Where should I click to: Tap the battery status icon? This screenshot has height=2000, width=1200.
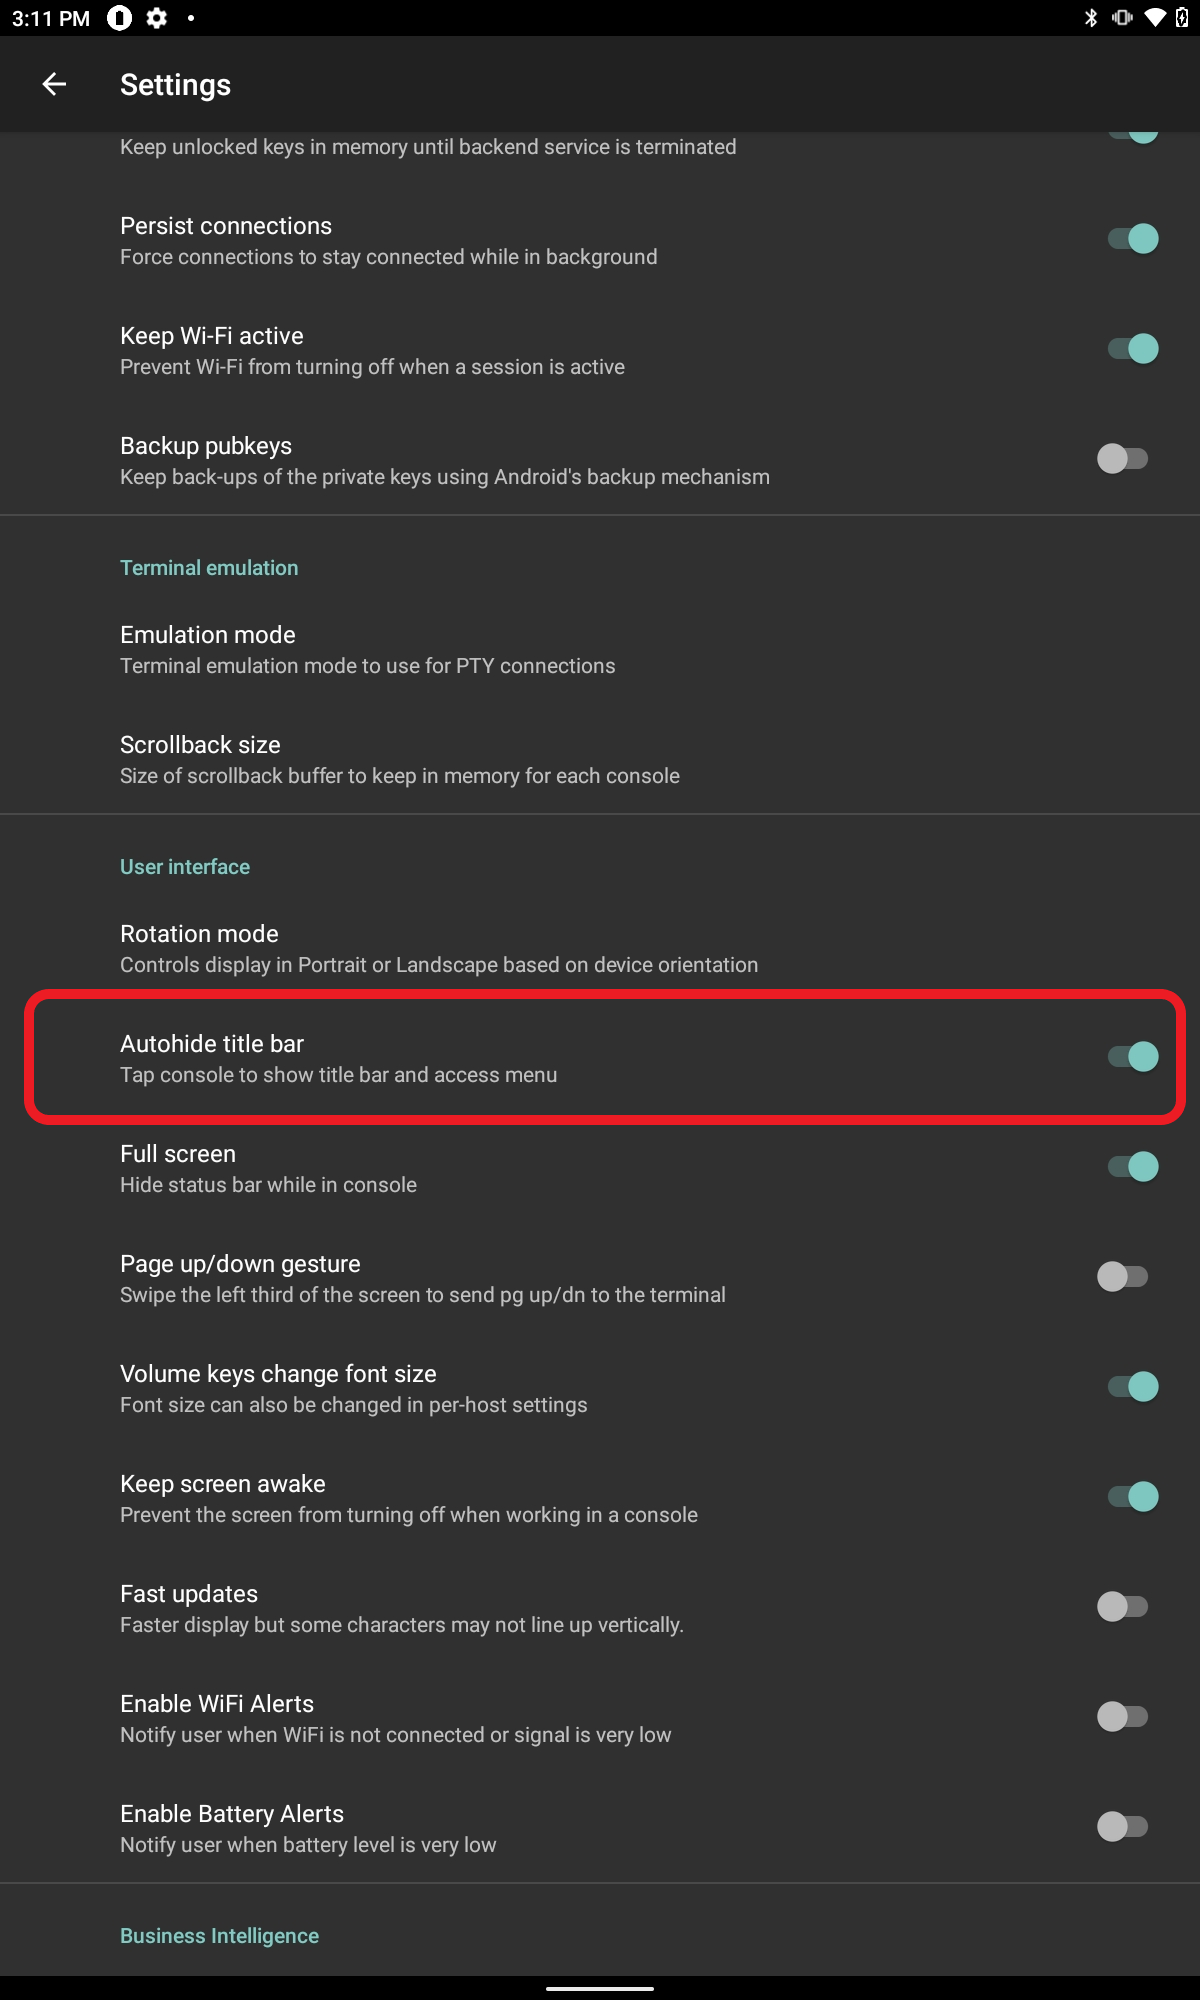click(1182, 18)
